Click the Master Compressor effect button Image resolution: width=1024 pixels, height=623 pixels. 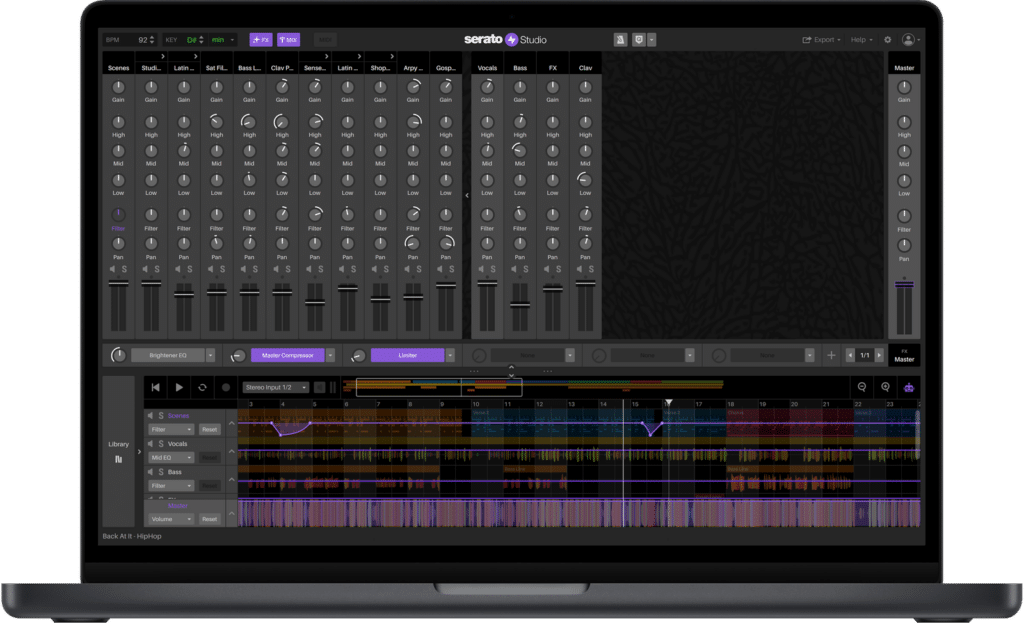tap(288, 355)
